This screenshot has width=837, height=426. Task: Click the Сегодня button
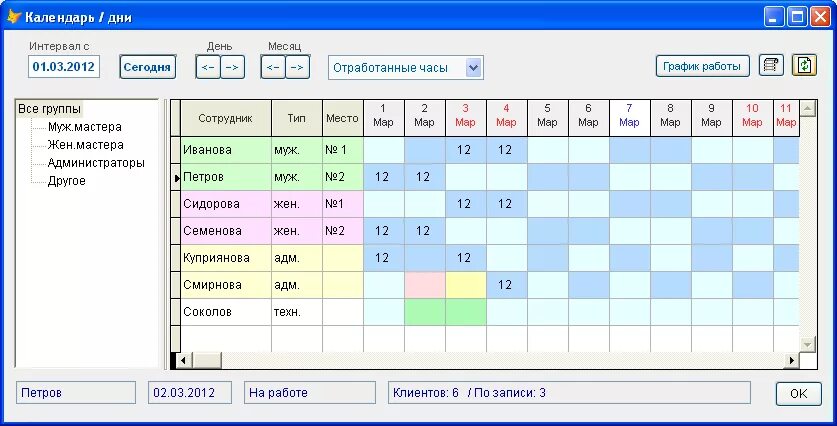tap(147, 67)
